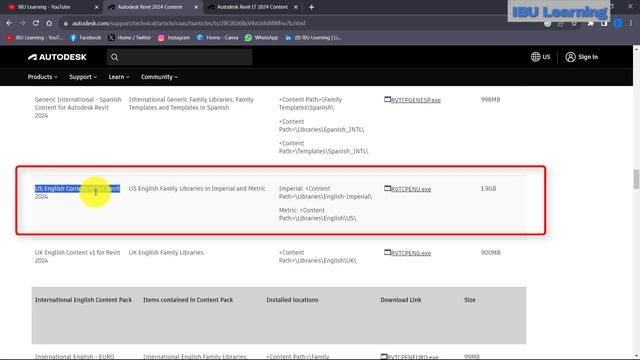Click 'International English Content Pack' header

(x=83, y=300)
